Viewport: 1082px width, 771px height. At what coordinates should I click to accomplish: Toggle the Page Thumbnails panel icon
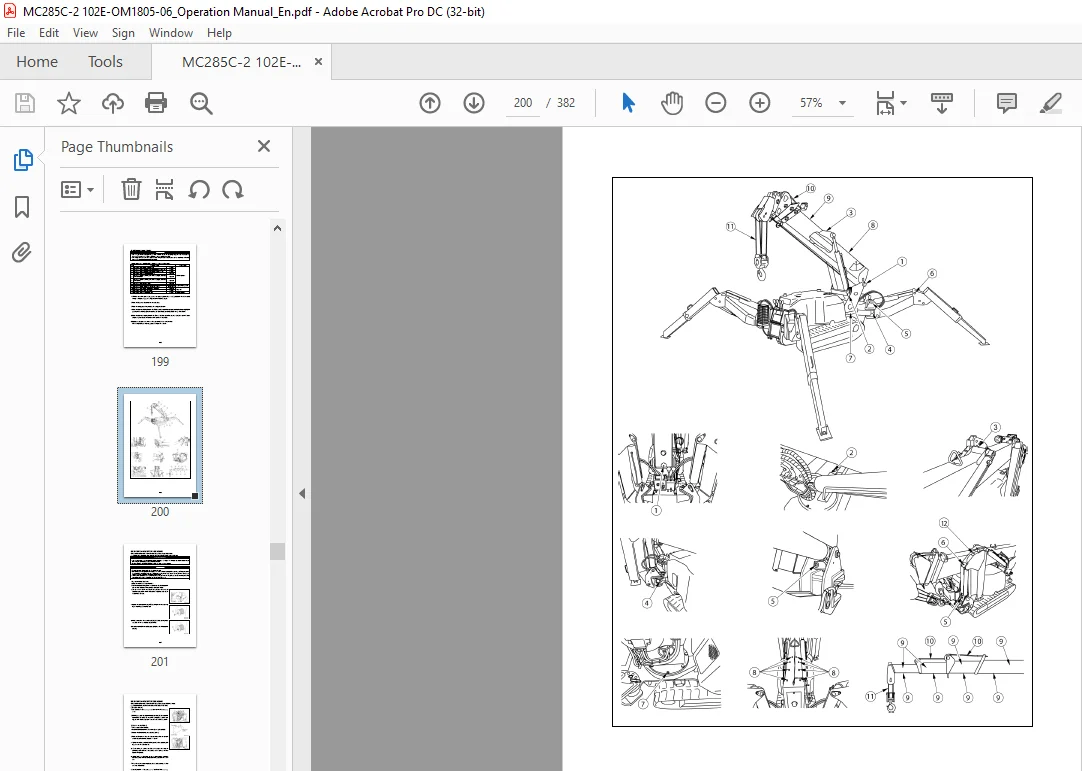[23, 160]
